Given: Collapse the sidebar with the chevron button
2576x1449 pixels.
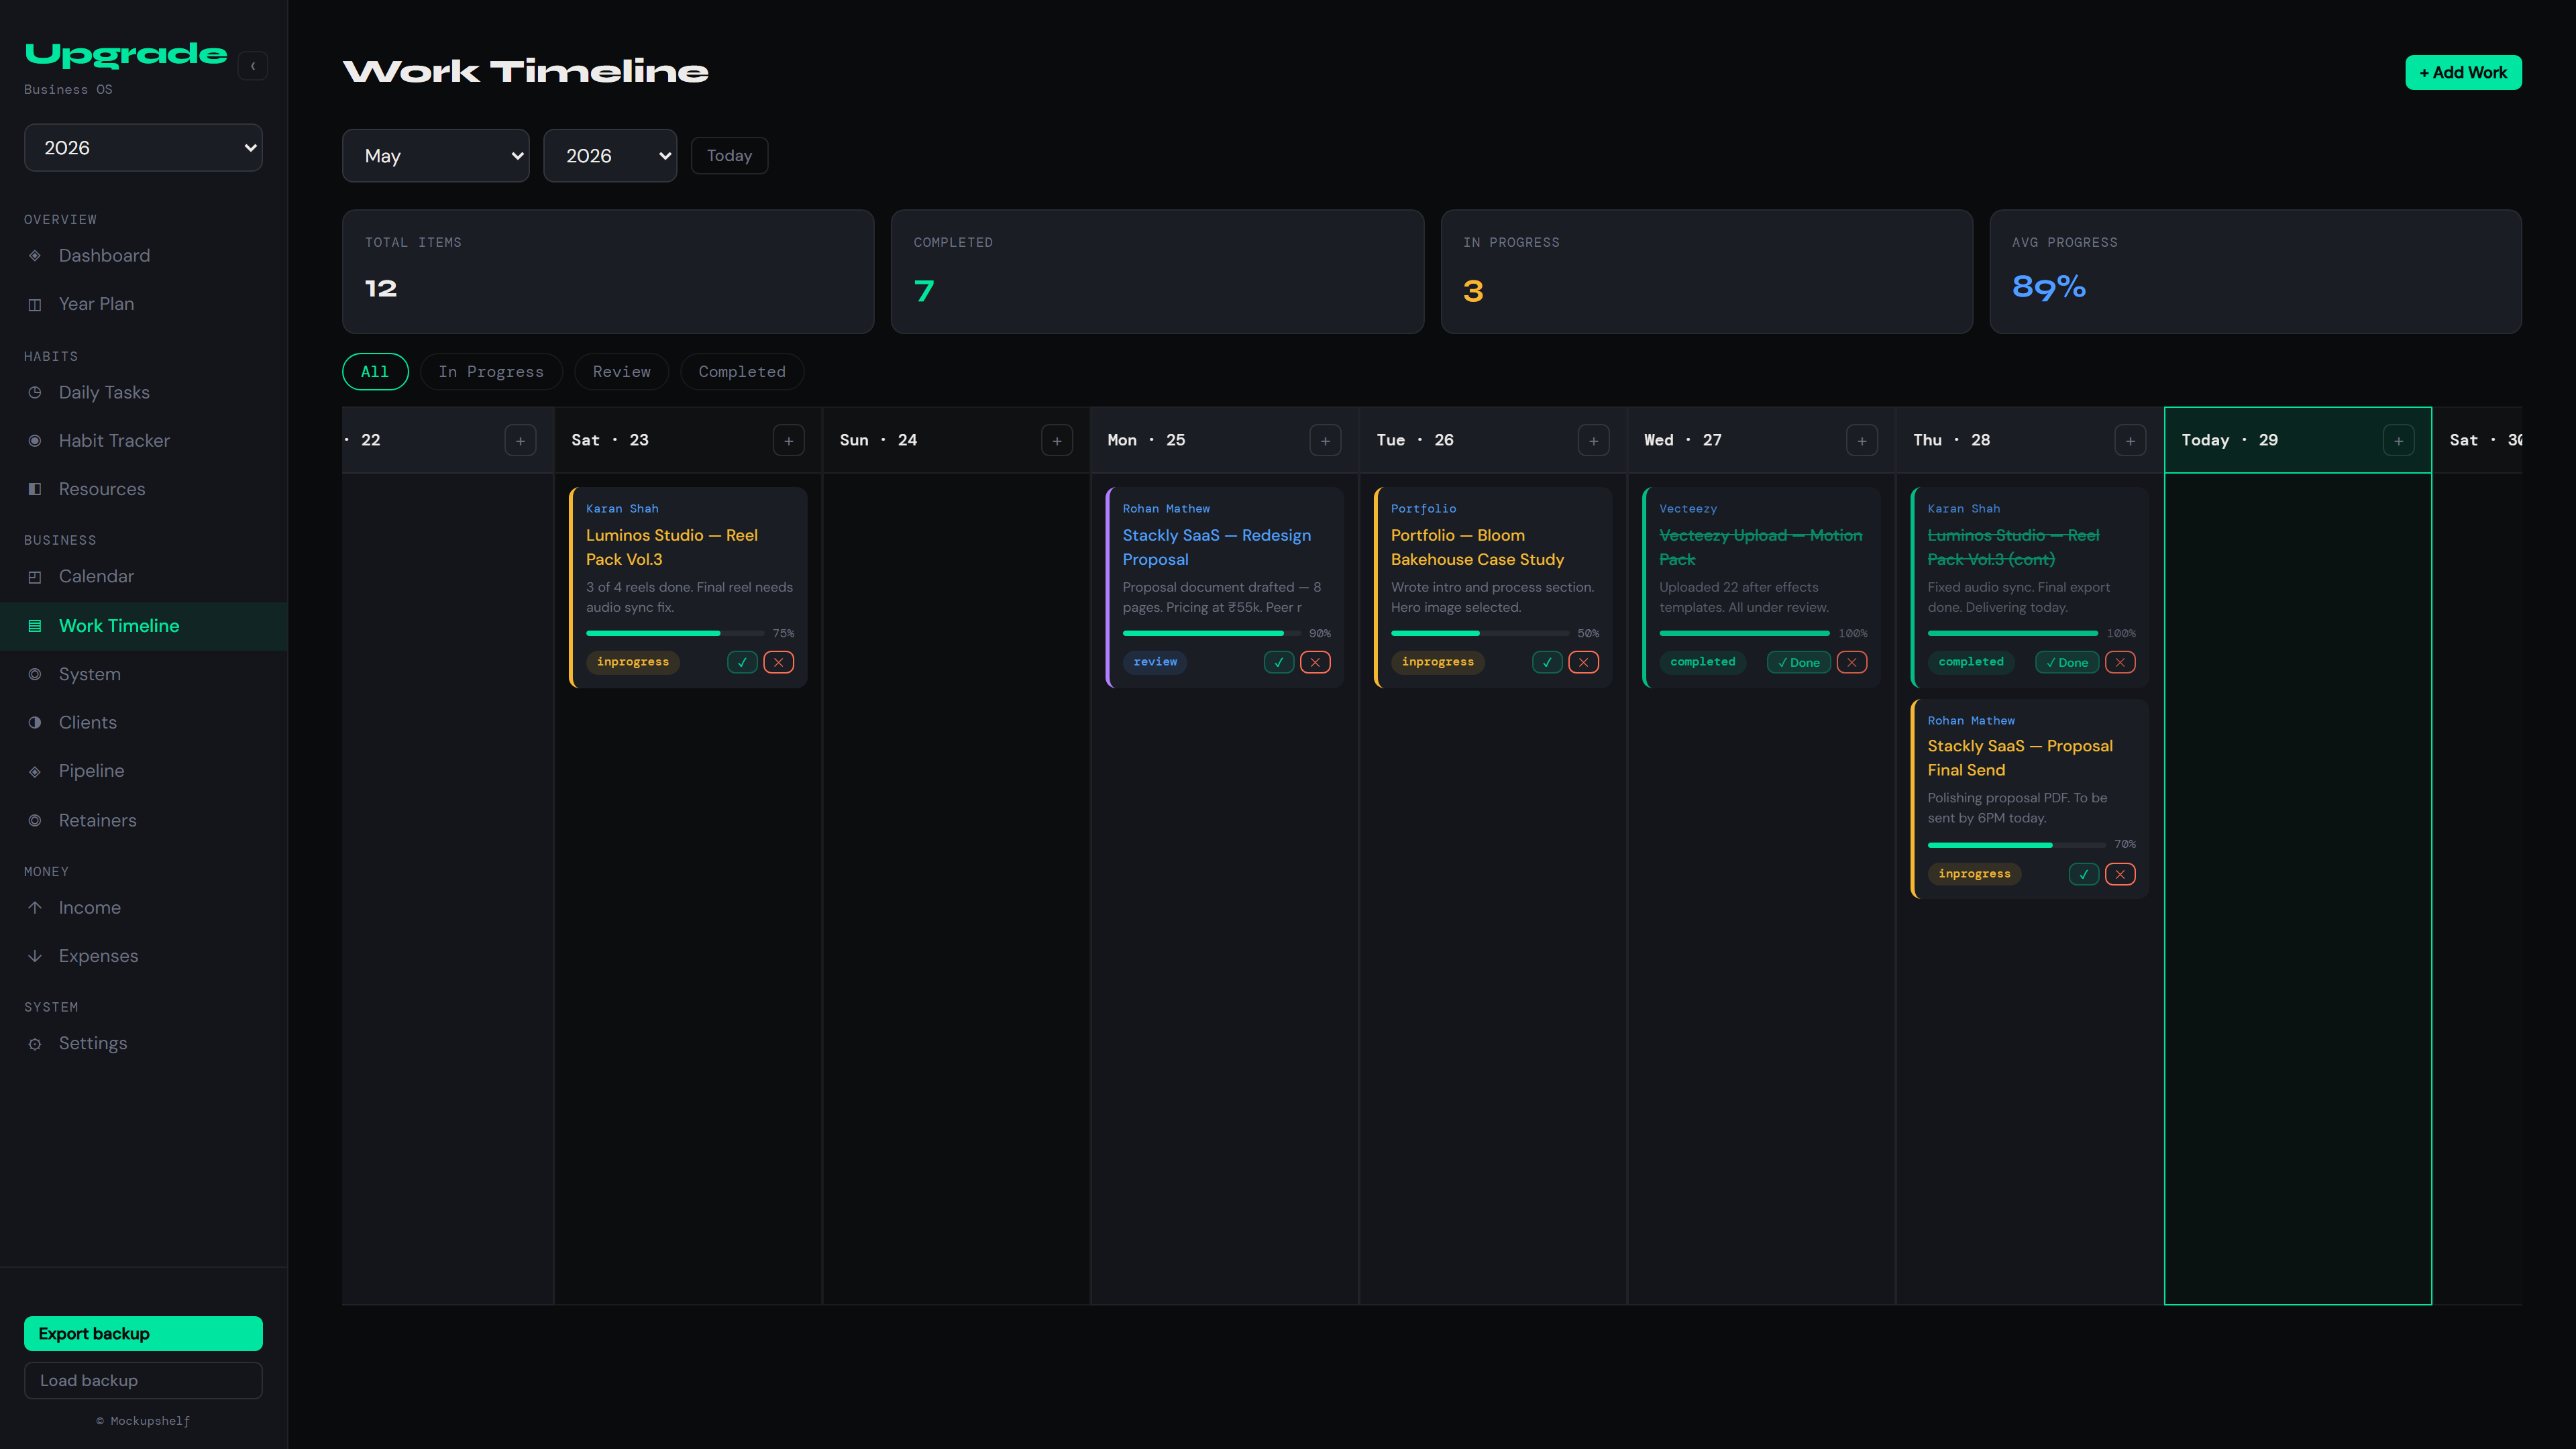Looking at the screenshot, I should tap(253, 66).
